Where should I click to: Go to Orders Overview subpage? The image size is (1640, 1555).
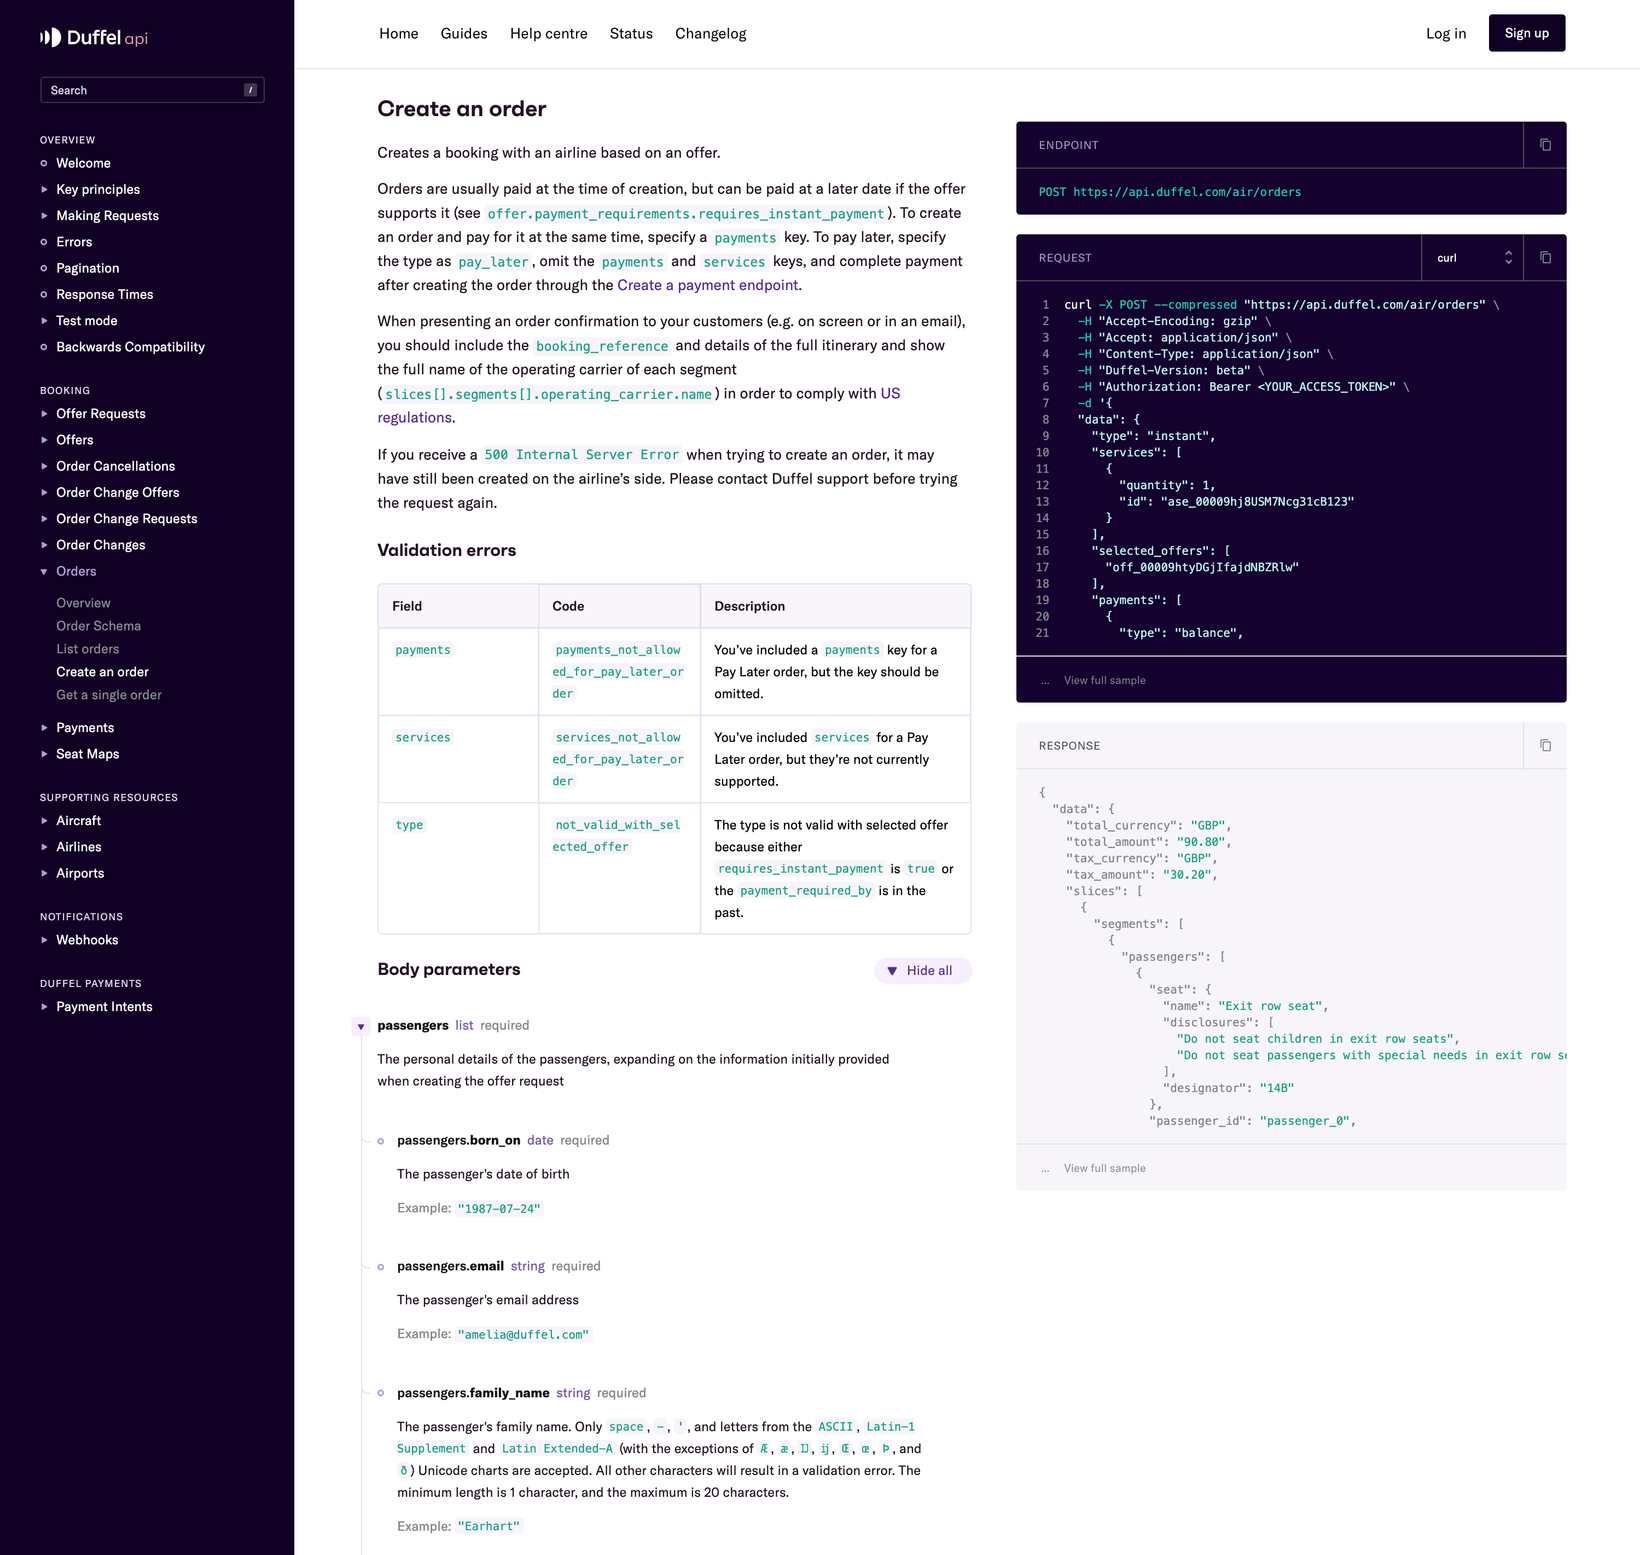point(83,603)
